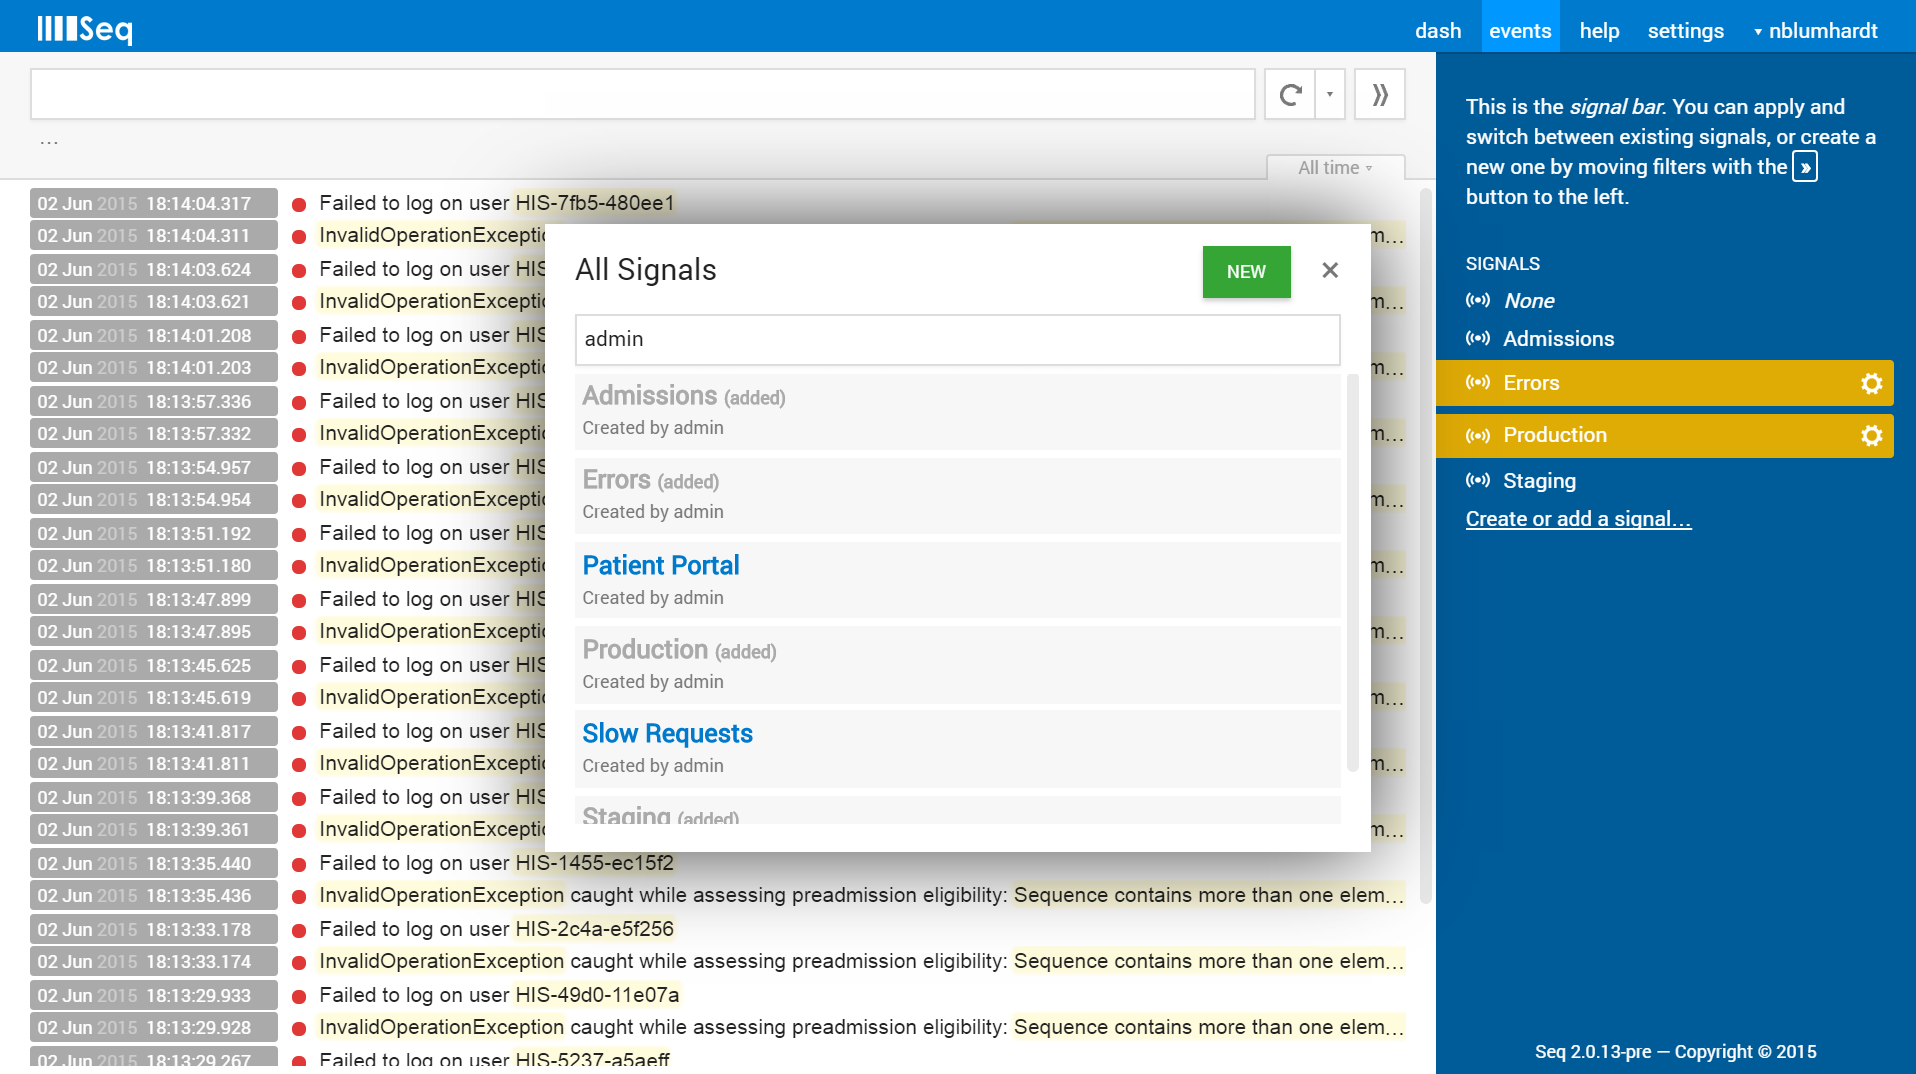
Task: Refresh events with the reload icon
Action: [x=1290, y=95]
